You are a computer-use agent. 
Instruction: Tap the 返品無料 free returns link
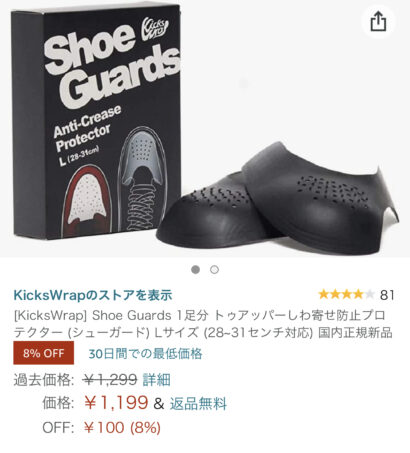pos(198,404)
